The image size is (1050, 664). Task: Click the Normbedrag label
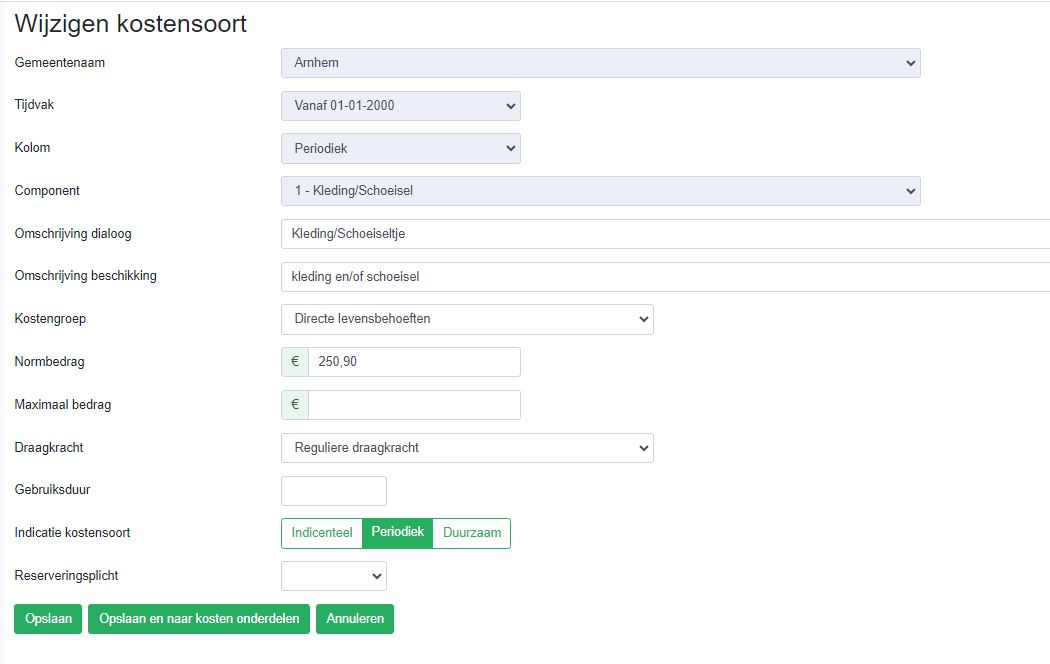50,362
